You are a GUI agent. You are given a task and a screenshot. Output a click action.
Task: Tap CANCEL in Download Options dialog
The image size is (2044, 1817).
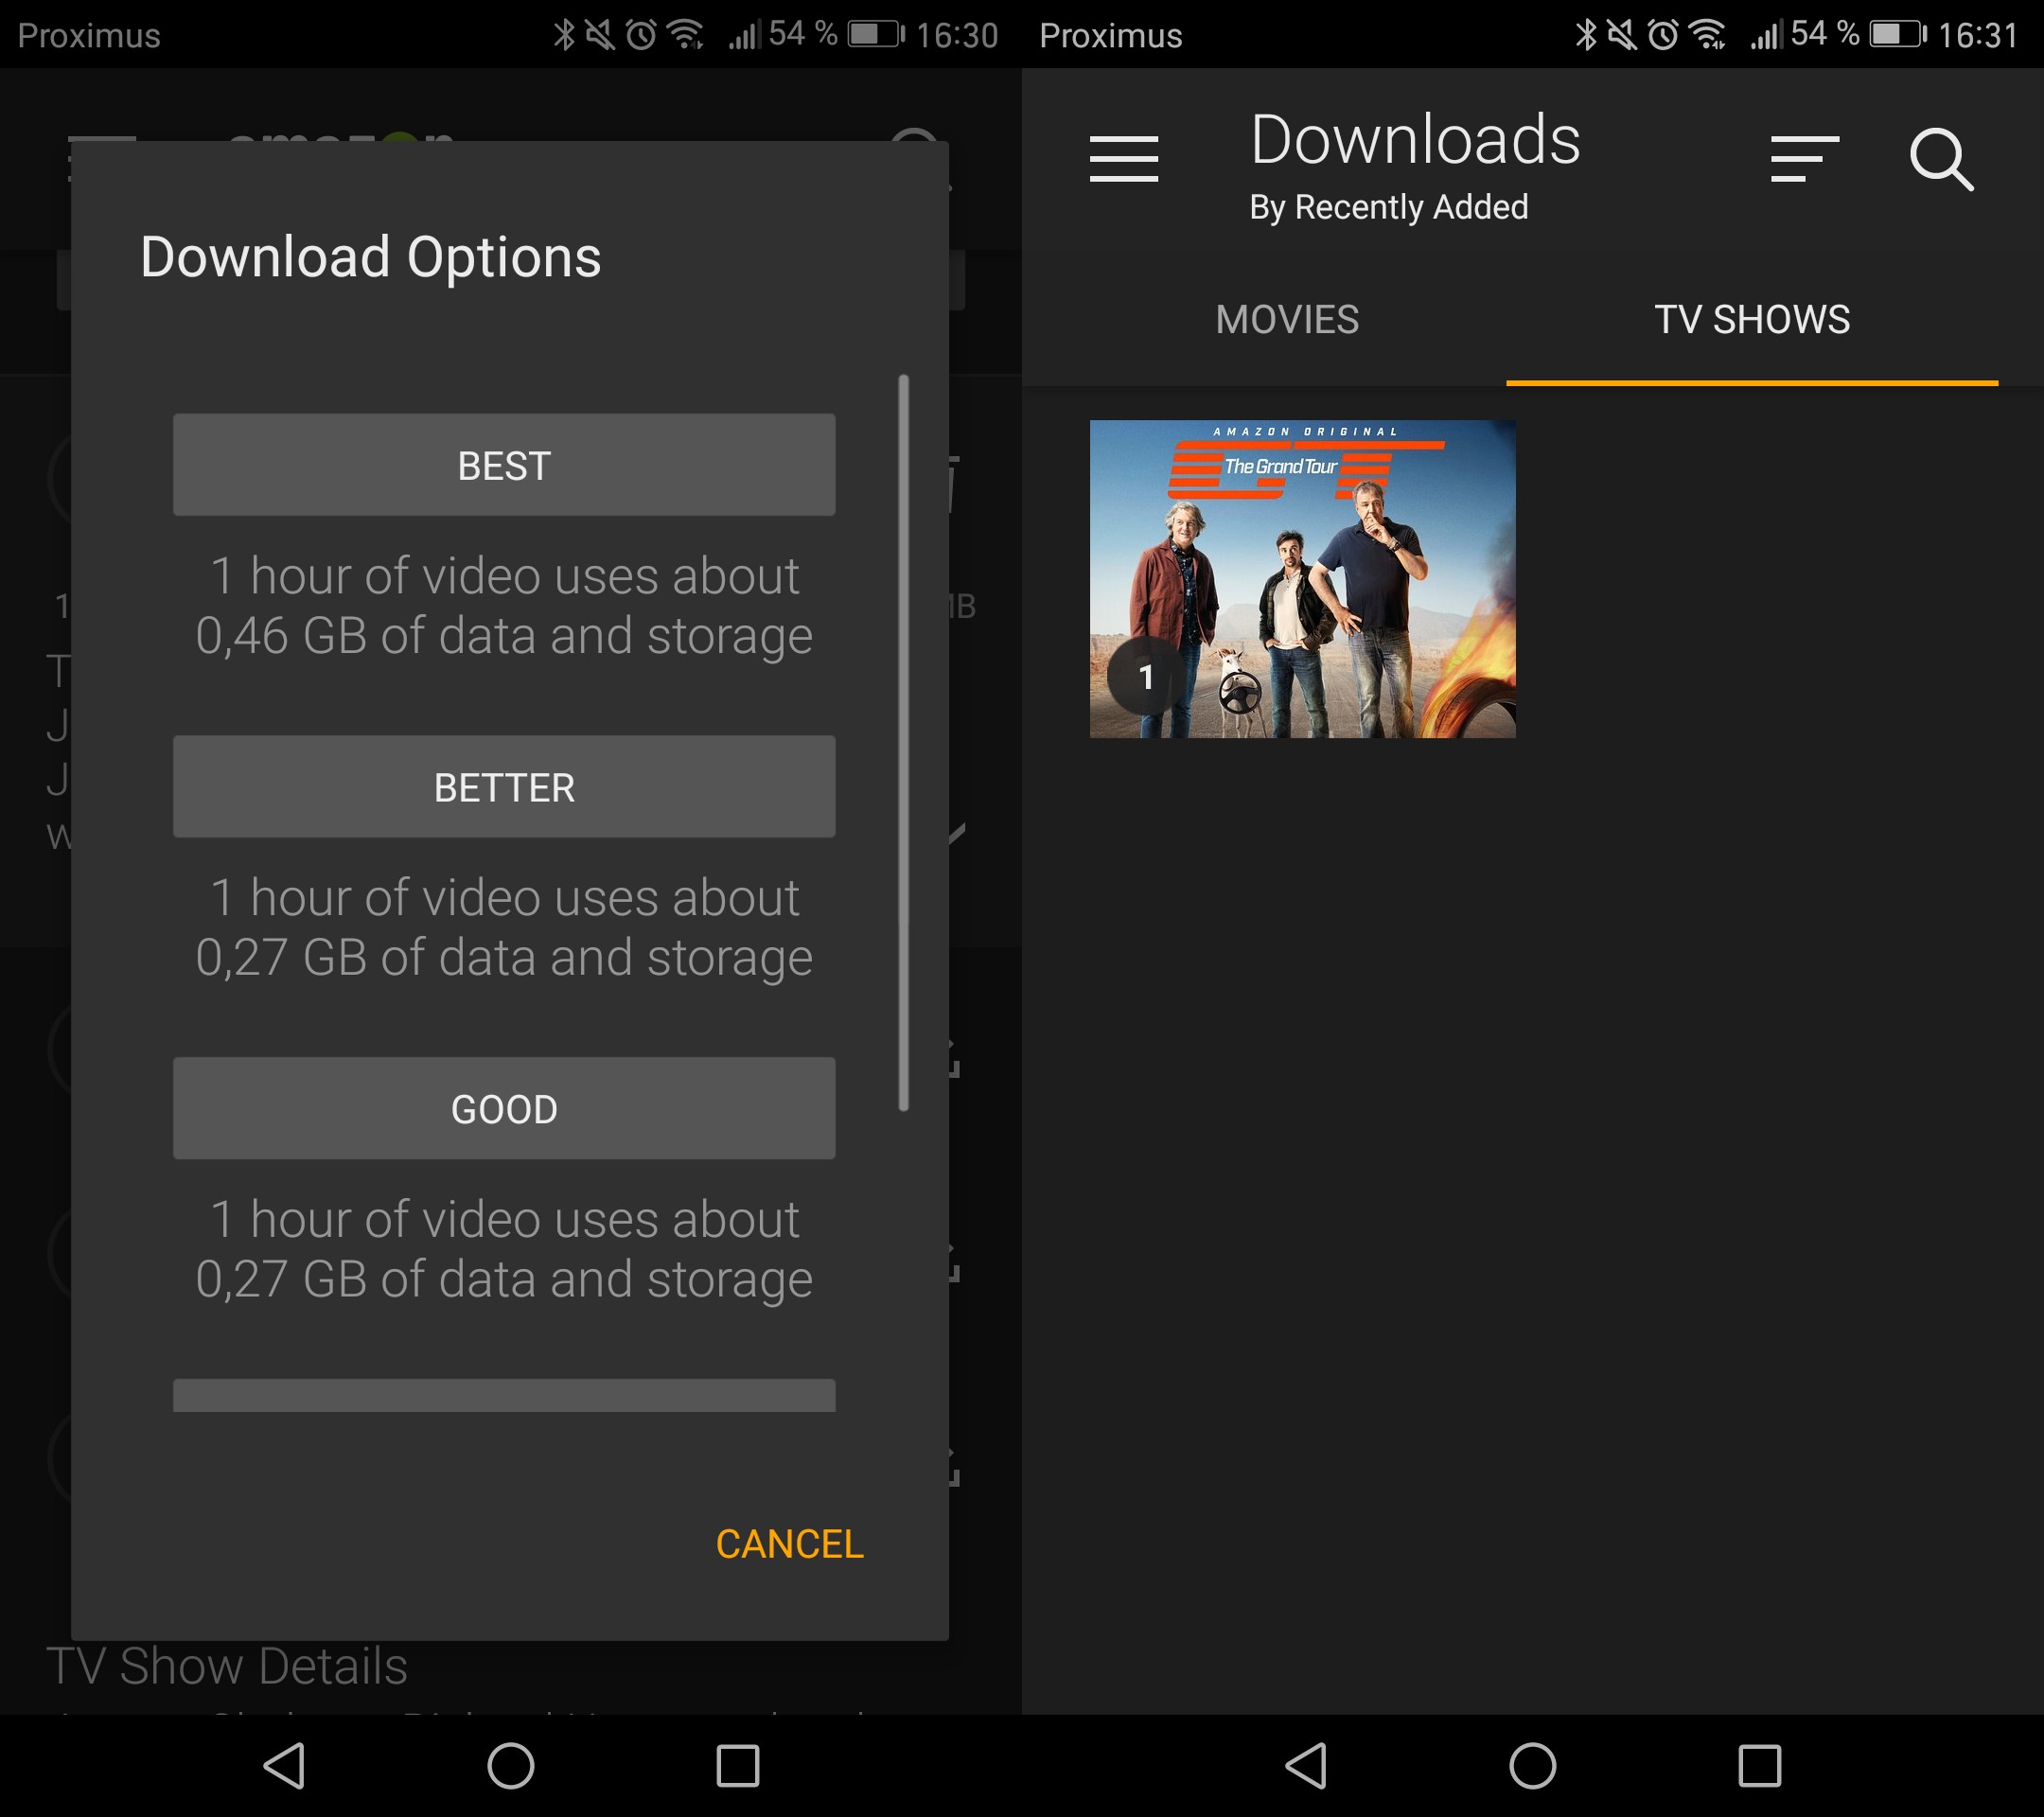pos(789,1544)
